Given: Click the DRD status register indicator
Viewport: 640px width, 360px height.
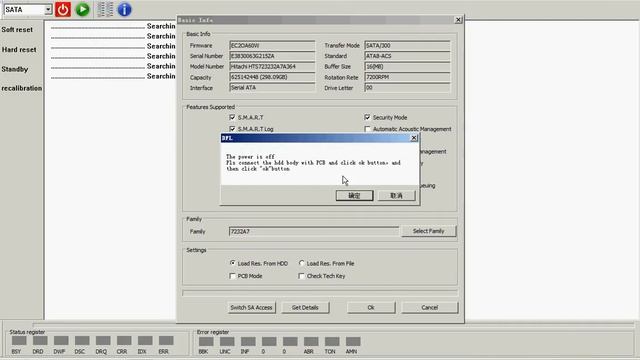Looking at the screenshot, I should point(40,340).
